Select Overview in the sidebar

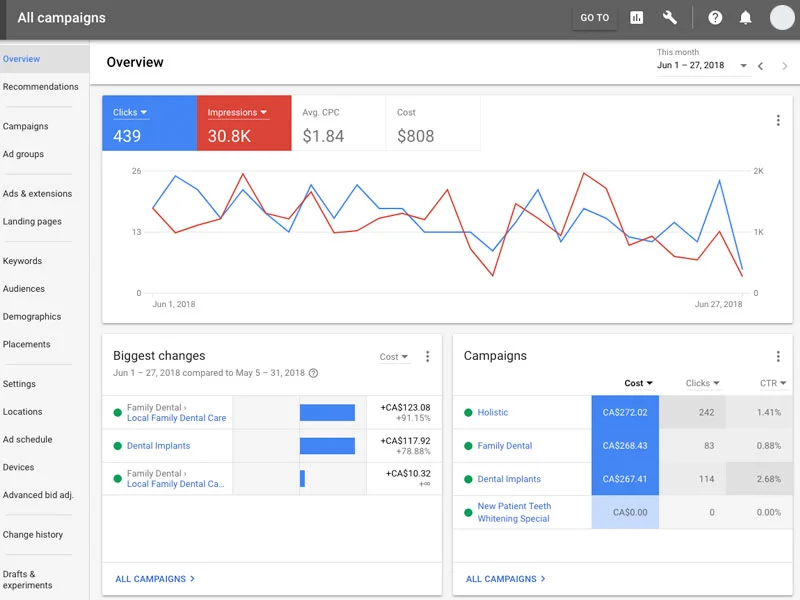point(44,59)
